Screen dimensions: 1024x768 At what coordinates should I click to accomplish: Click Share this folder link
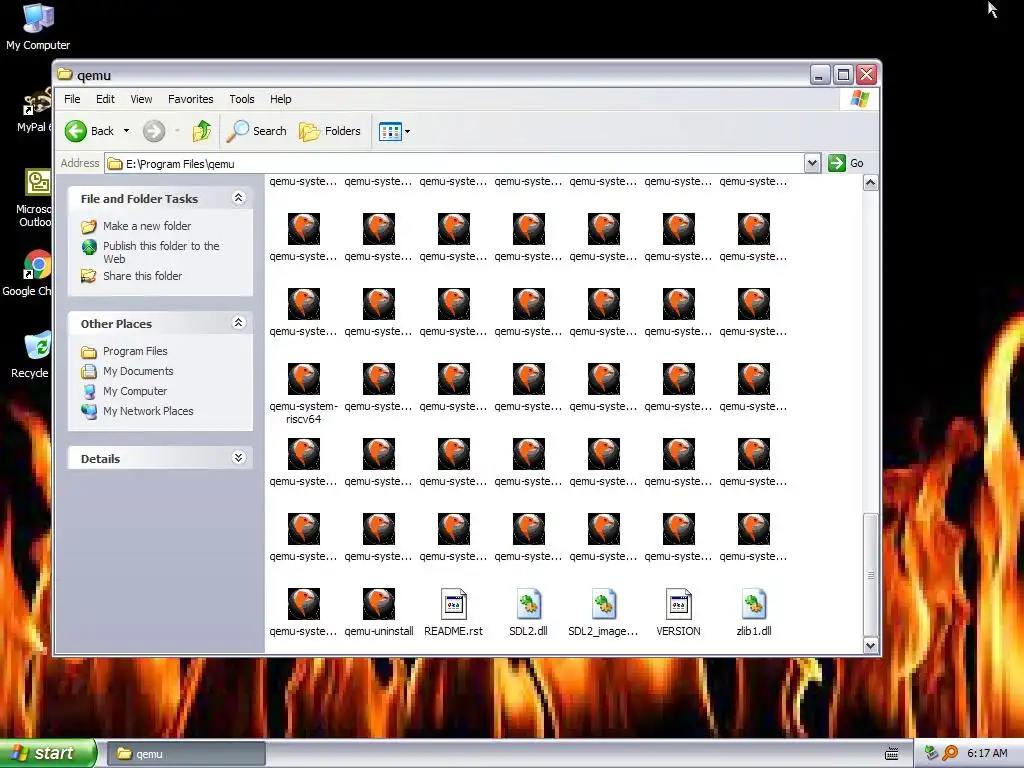[142, 276]
